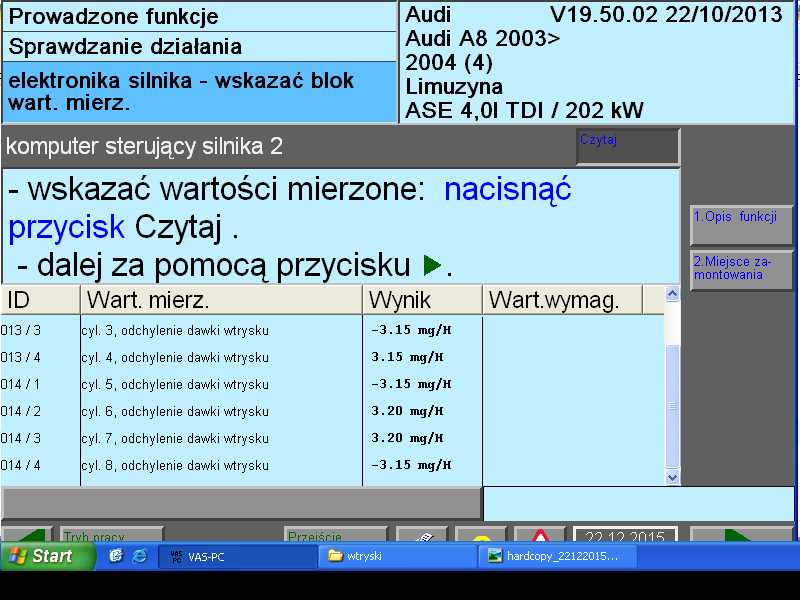Image resolution: width=800 pixels, height=600 pixels.
Task: Click the Wart.wymag. column header
Action: [x=562, y=300]
